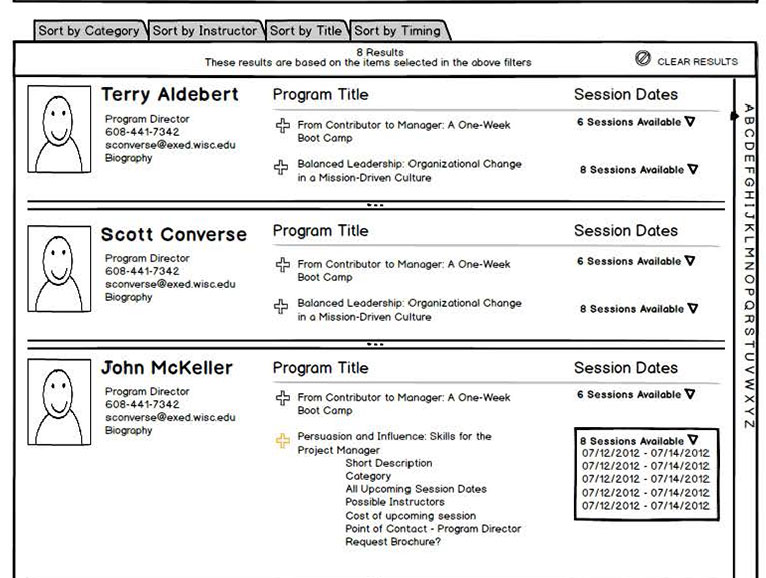The height and width of the screenshot is (578, 766).
Task: Open Terry Aldebert's 8 Sessions Available dropdown
Action: pyautogui.click(x=639, y=170)
